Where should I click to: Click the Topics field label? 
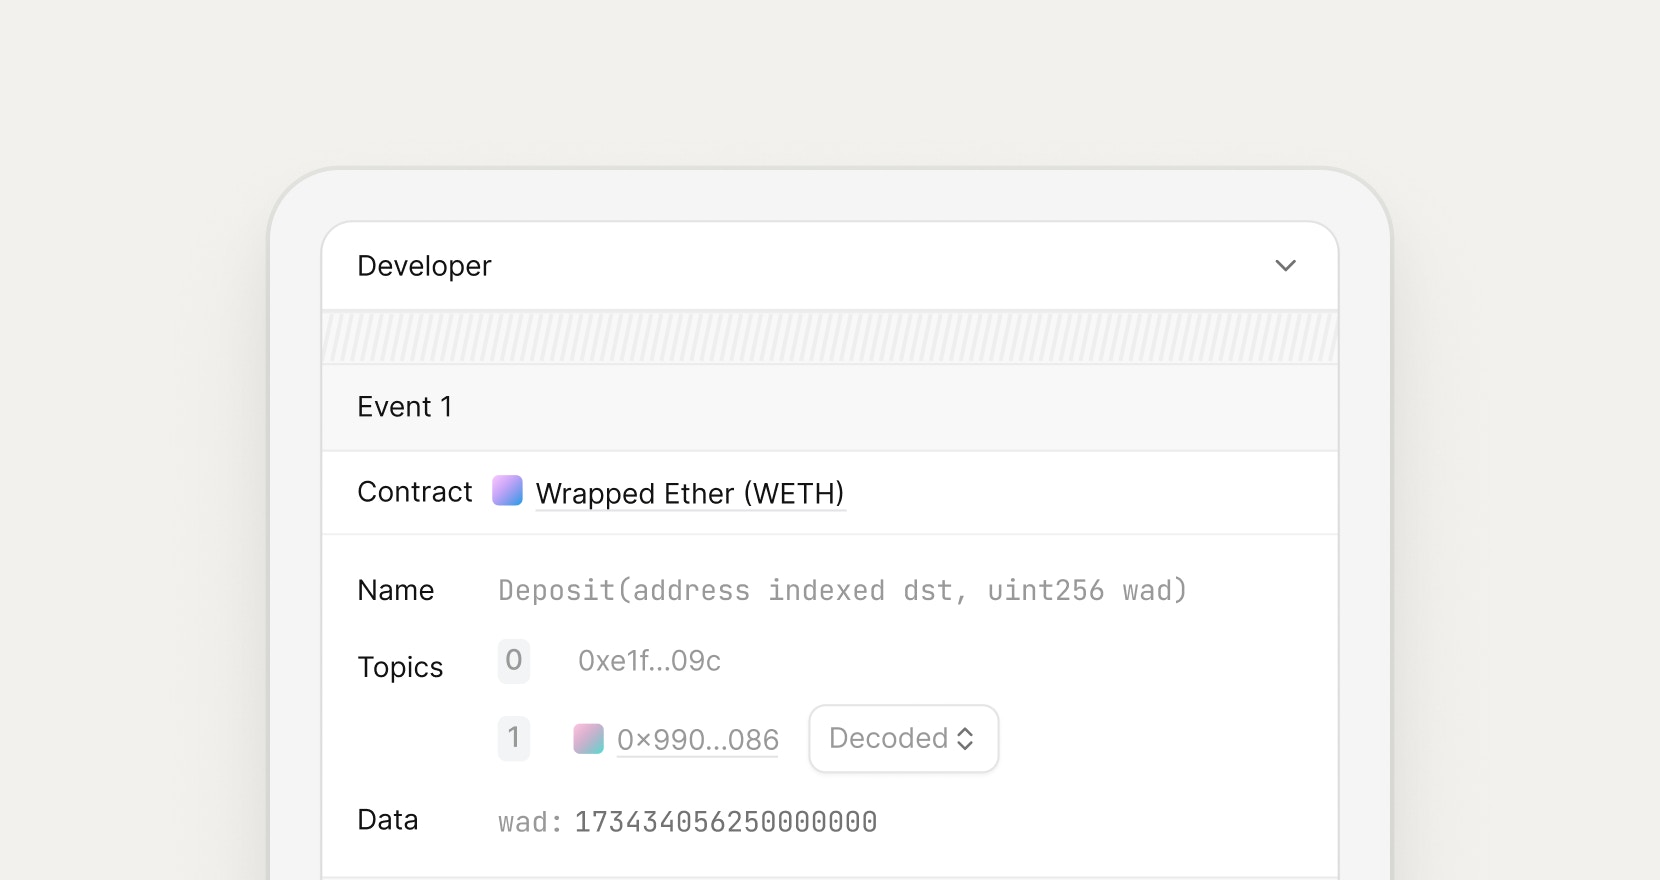400,667
